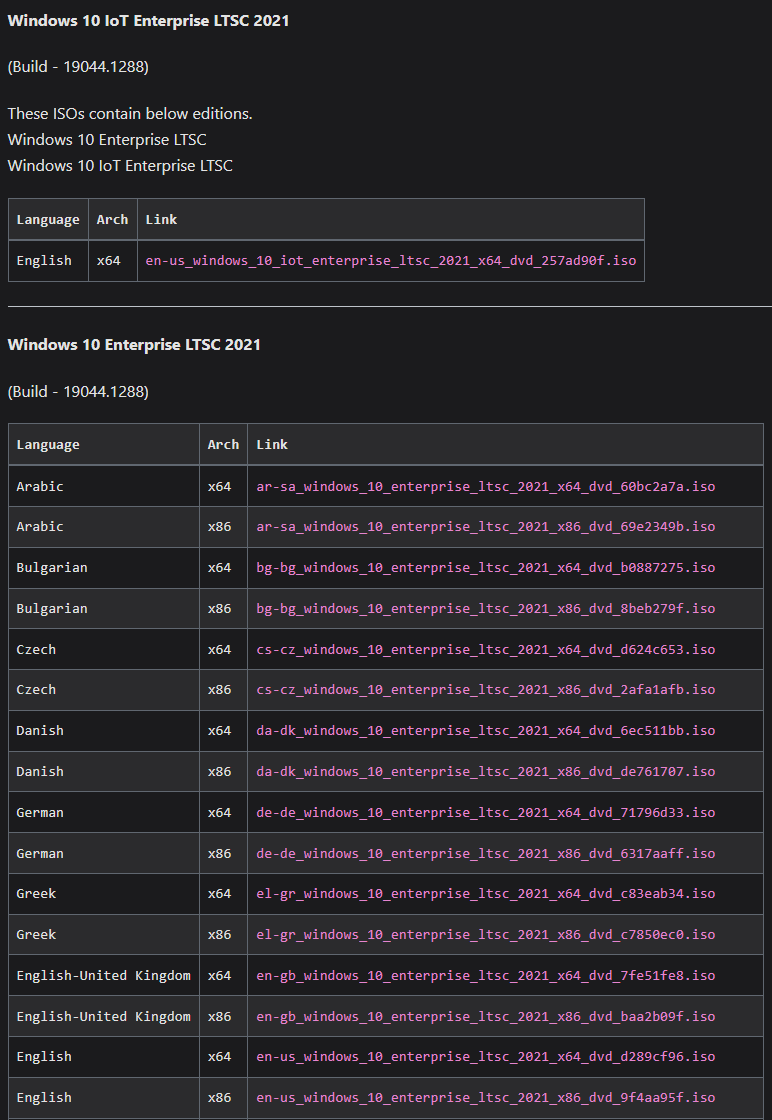Open the IoT Enterprise LTSC x64 ISO link
Viewport: 772px width, 1120px height.
(x=390, y=261)
